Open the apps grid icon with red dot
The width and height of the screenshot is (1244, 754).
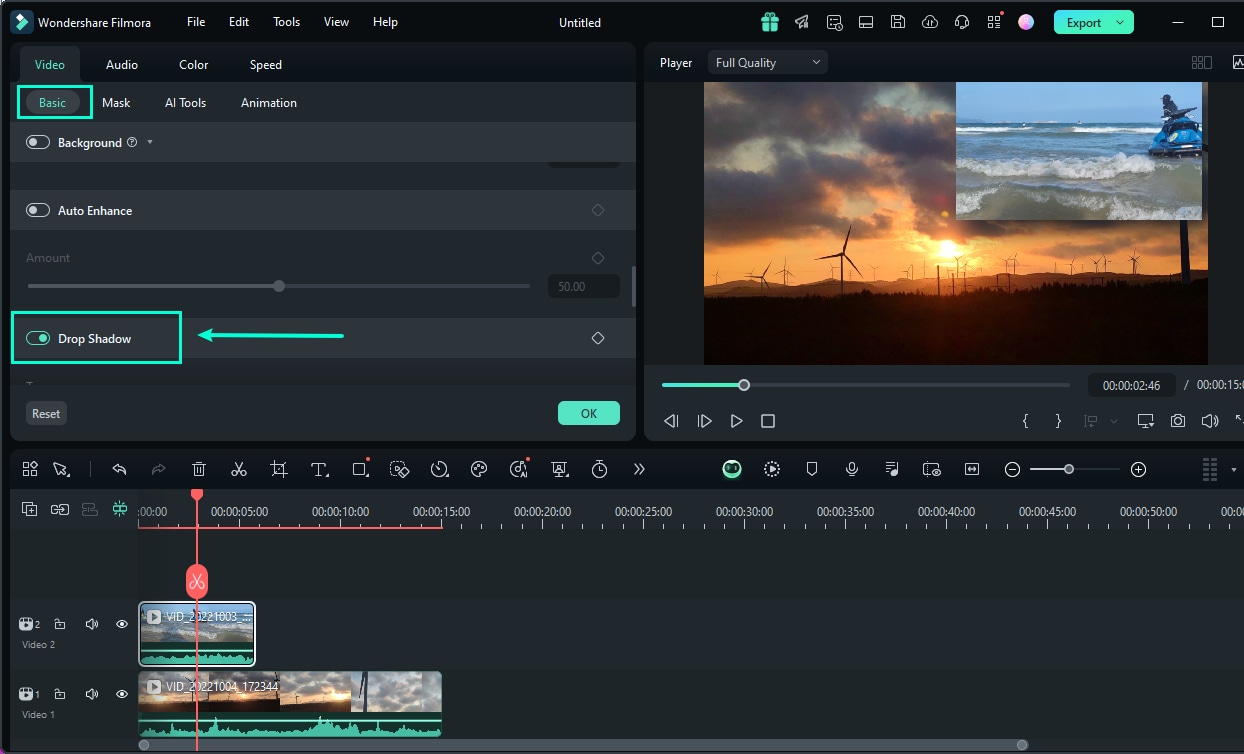tap(993, 22)
